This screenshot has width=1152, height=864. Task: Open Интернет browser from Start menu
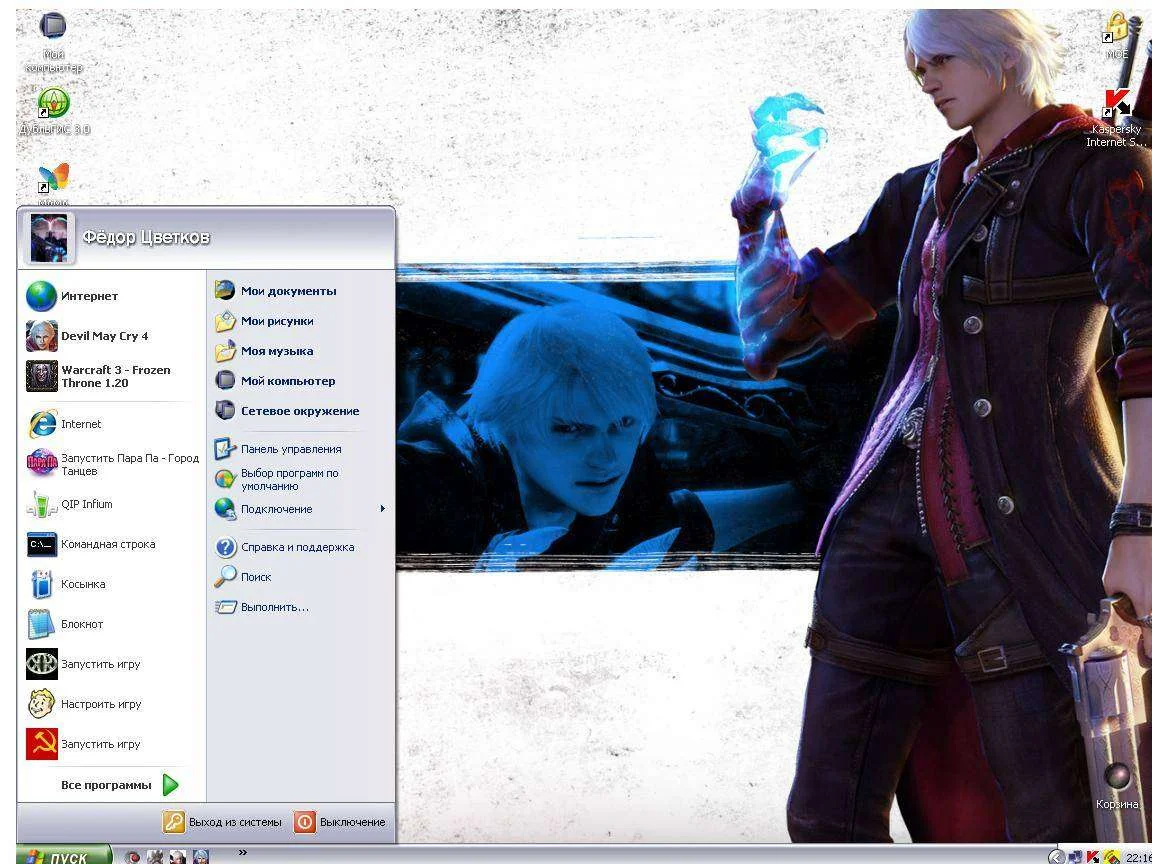(x=112, y=296)
